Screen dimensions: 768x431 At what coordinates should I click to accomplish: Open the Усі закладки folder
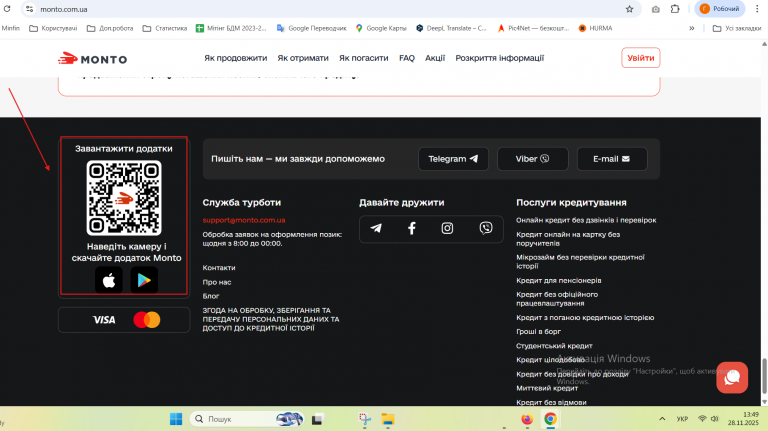click(x=737, y=28)
